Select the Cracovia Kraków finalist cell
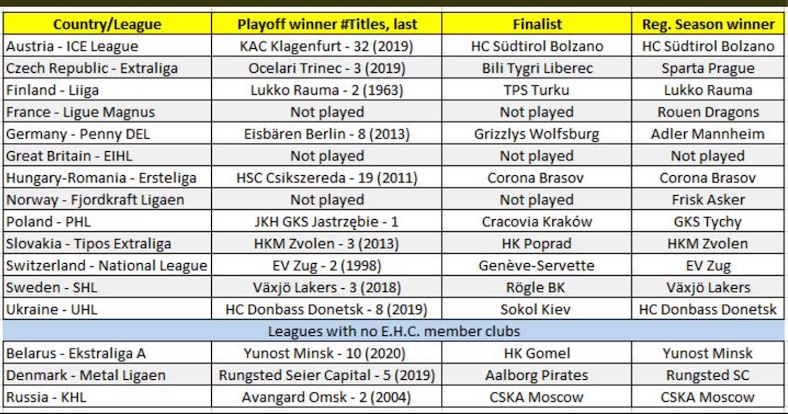This screenshot has height=414, width=788. [537, 222]
